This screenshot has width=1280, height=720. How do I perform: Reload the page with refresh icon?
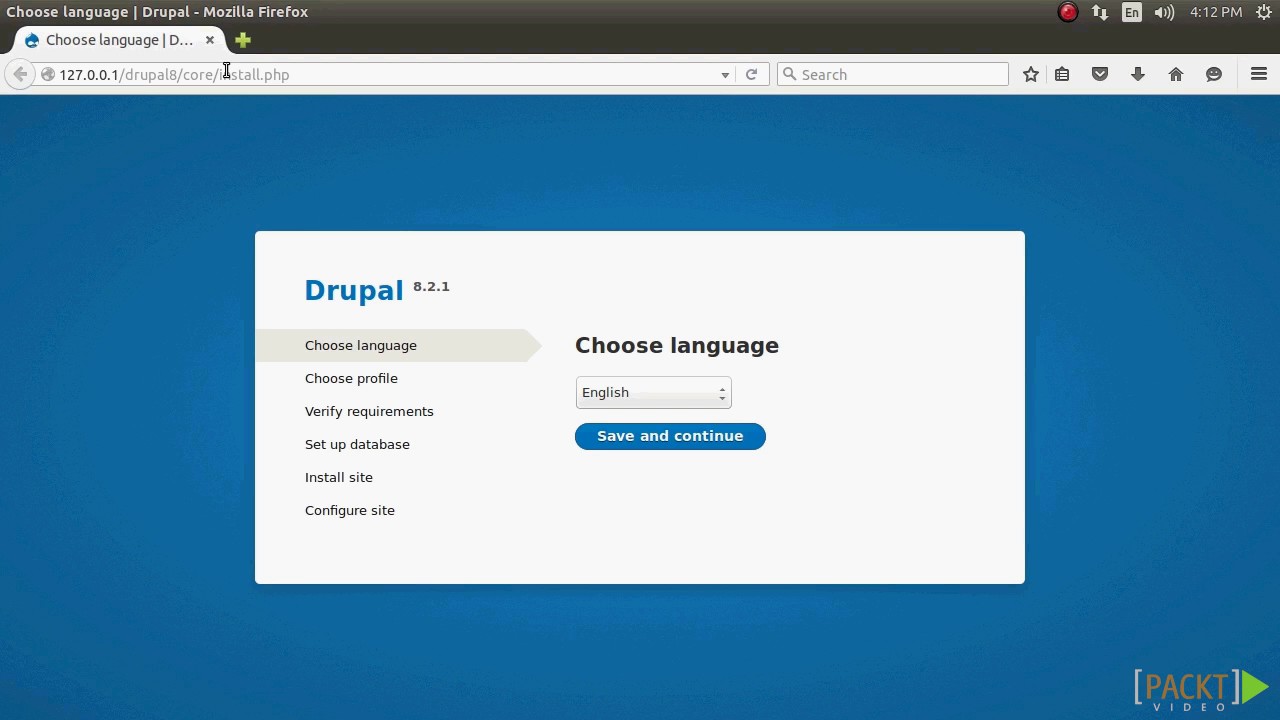click(751, 74)
